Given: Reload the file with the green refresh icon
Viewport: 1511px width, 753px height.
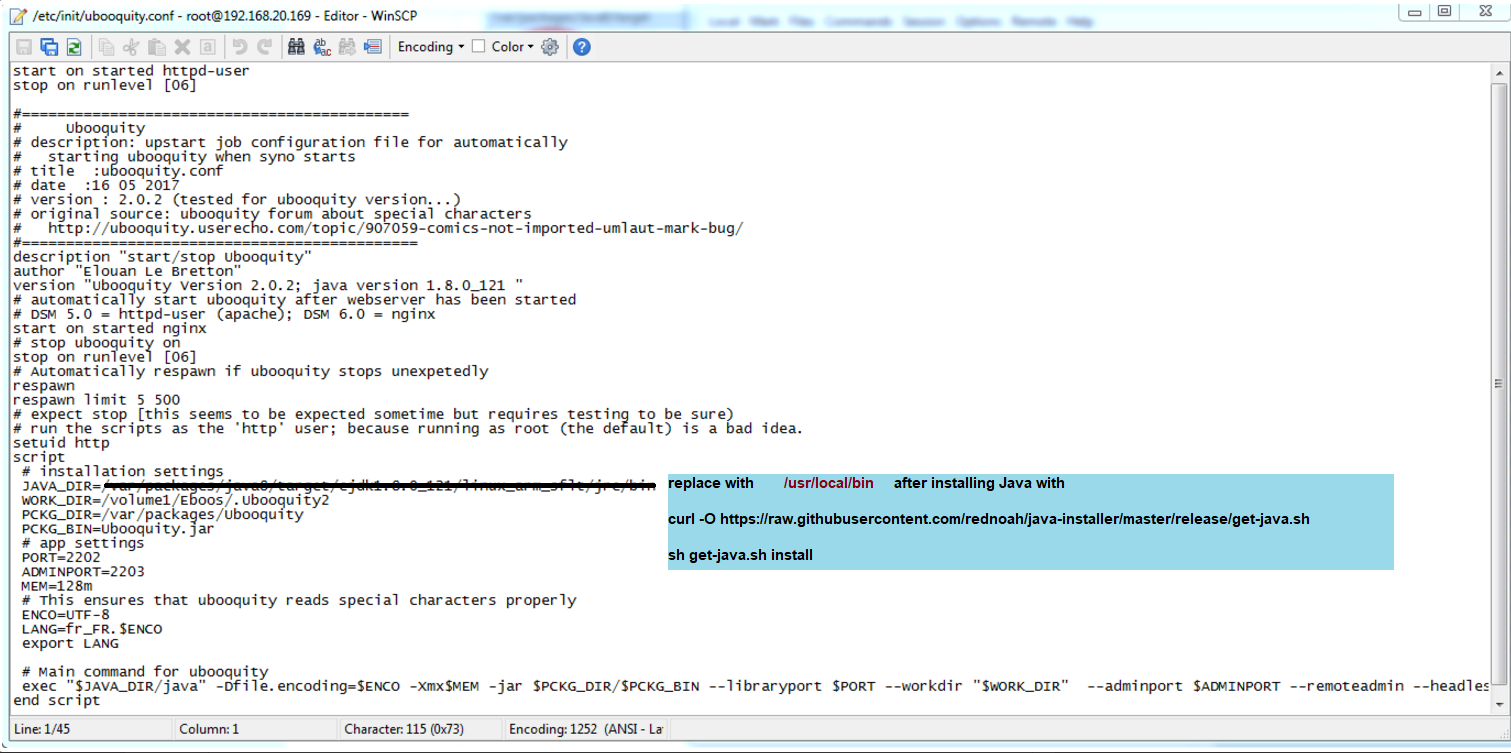Looking at the screenshot, I should point(73,47).
